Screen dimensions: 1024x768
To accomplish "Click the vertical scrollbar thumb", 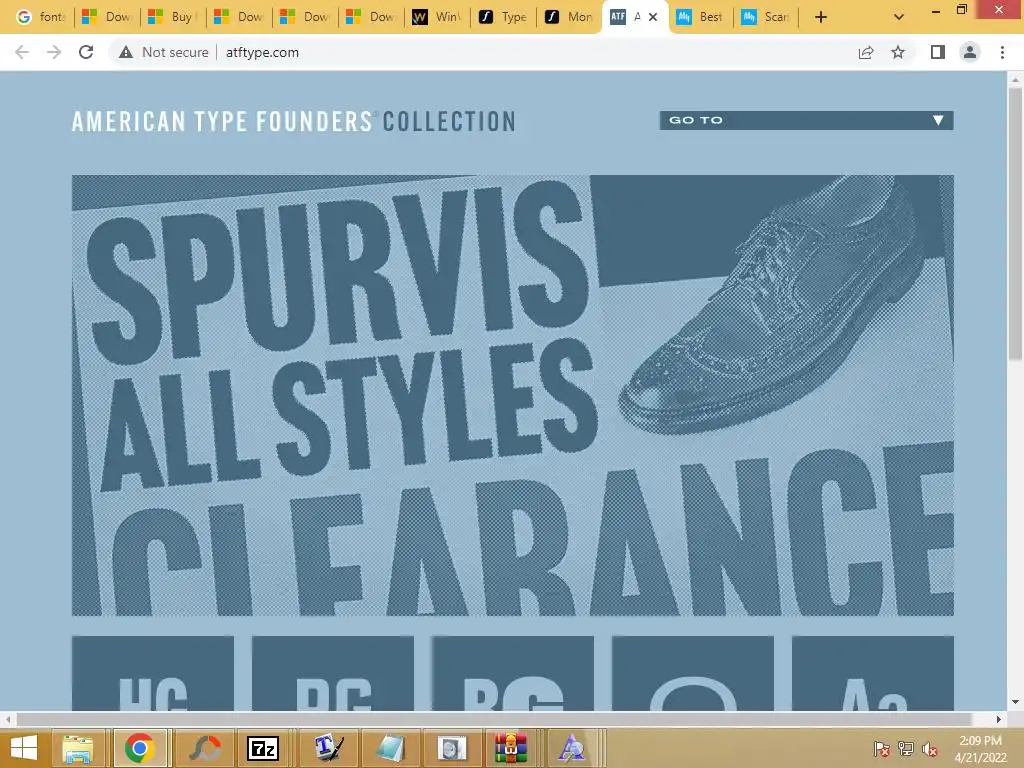I will point(1015,223).
